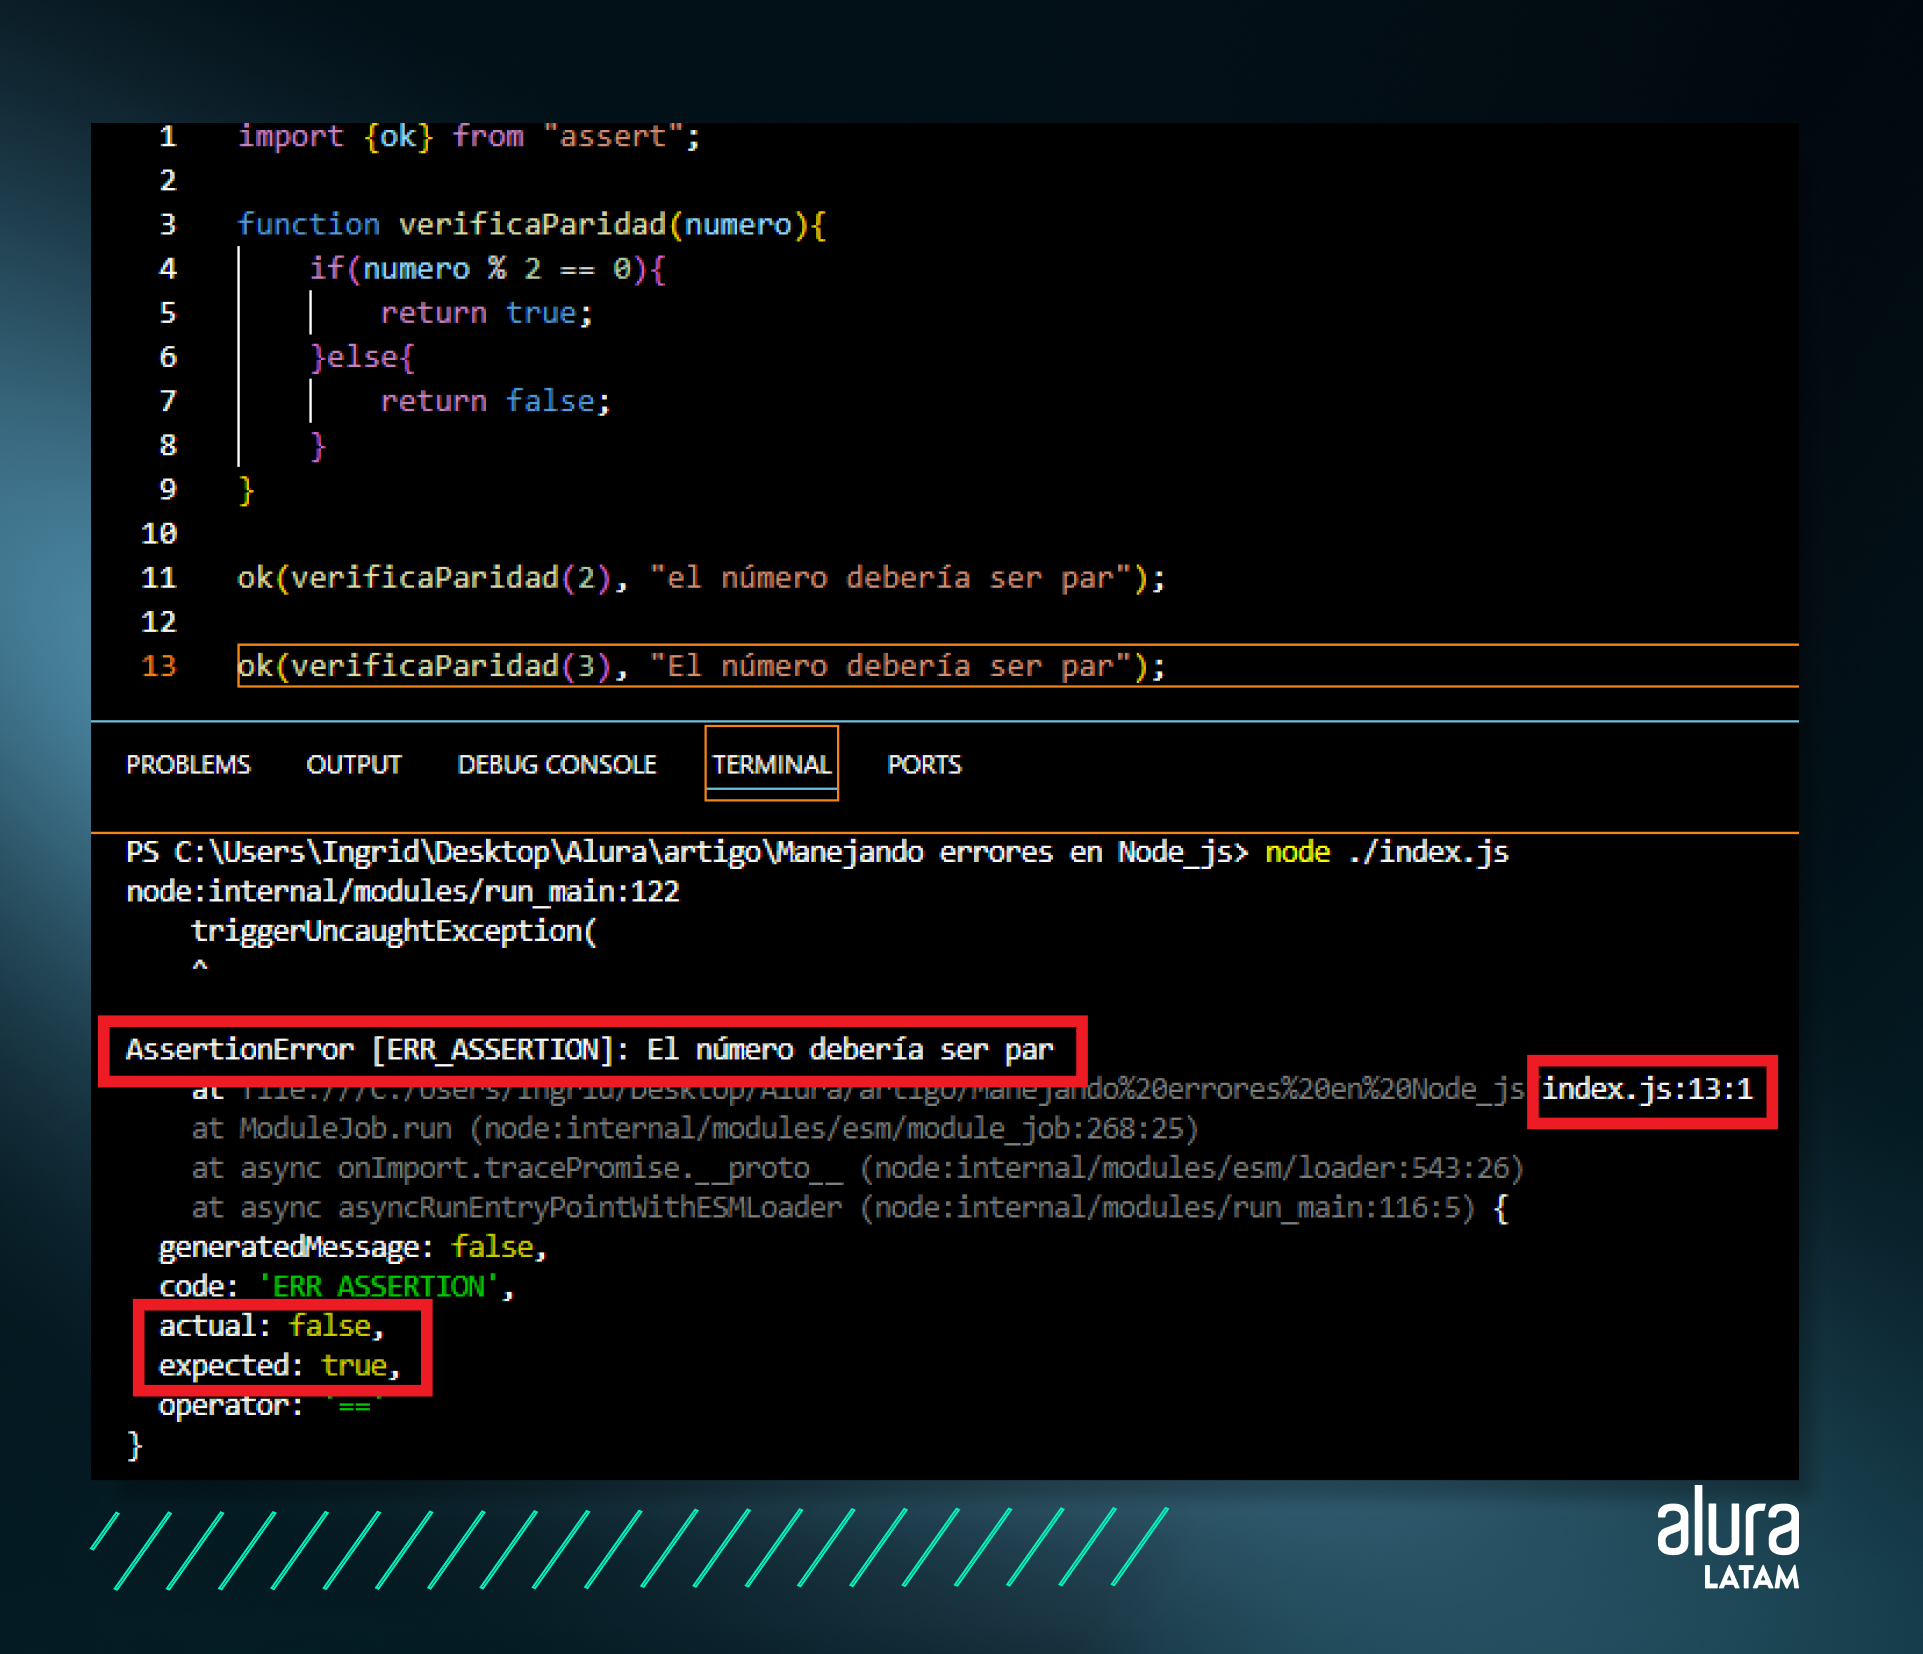Click the 'node ./index.js' command in terminal

pyautogui.click(x=1387, y=852)
